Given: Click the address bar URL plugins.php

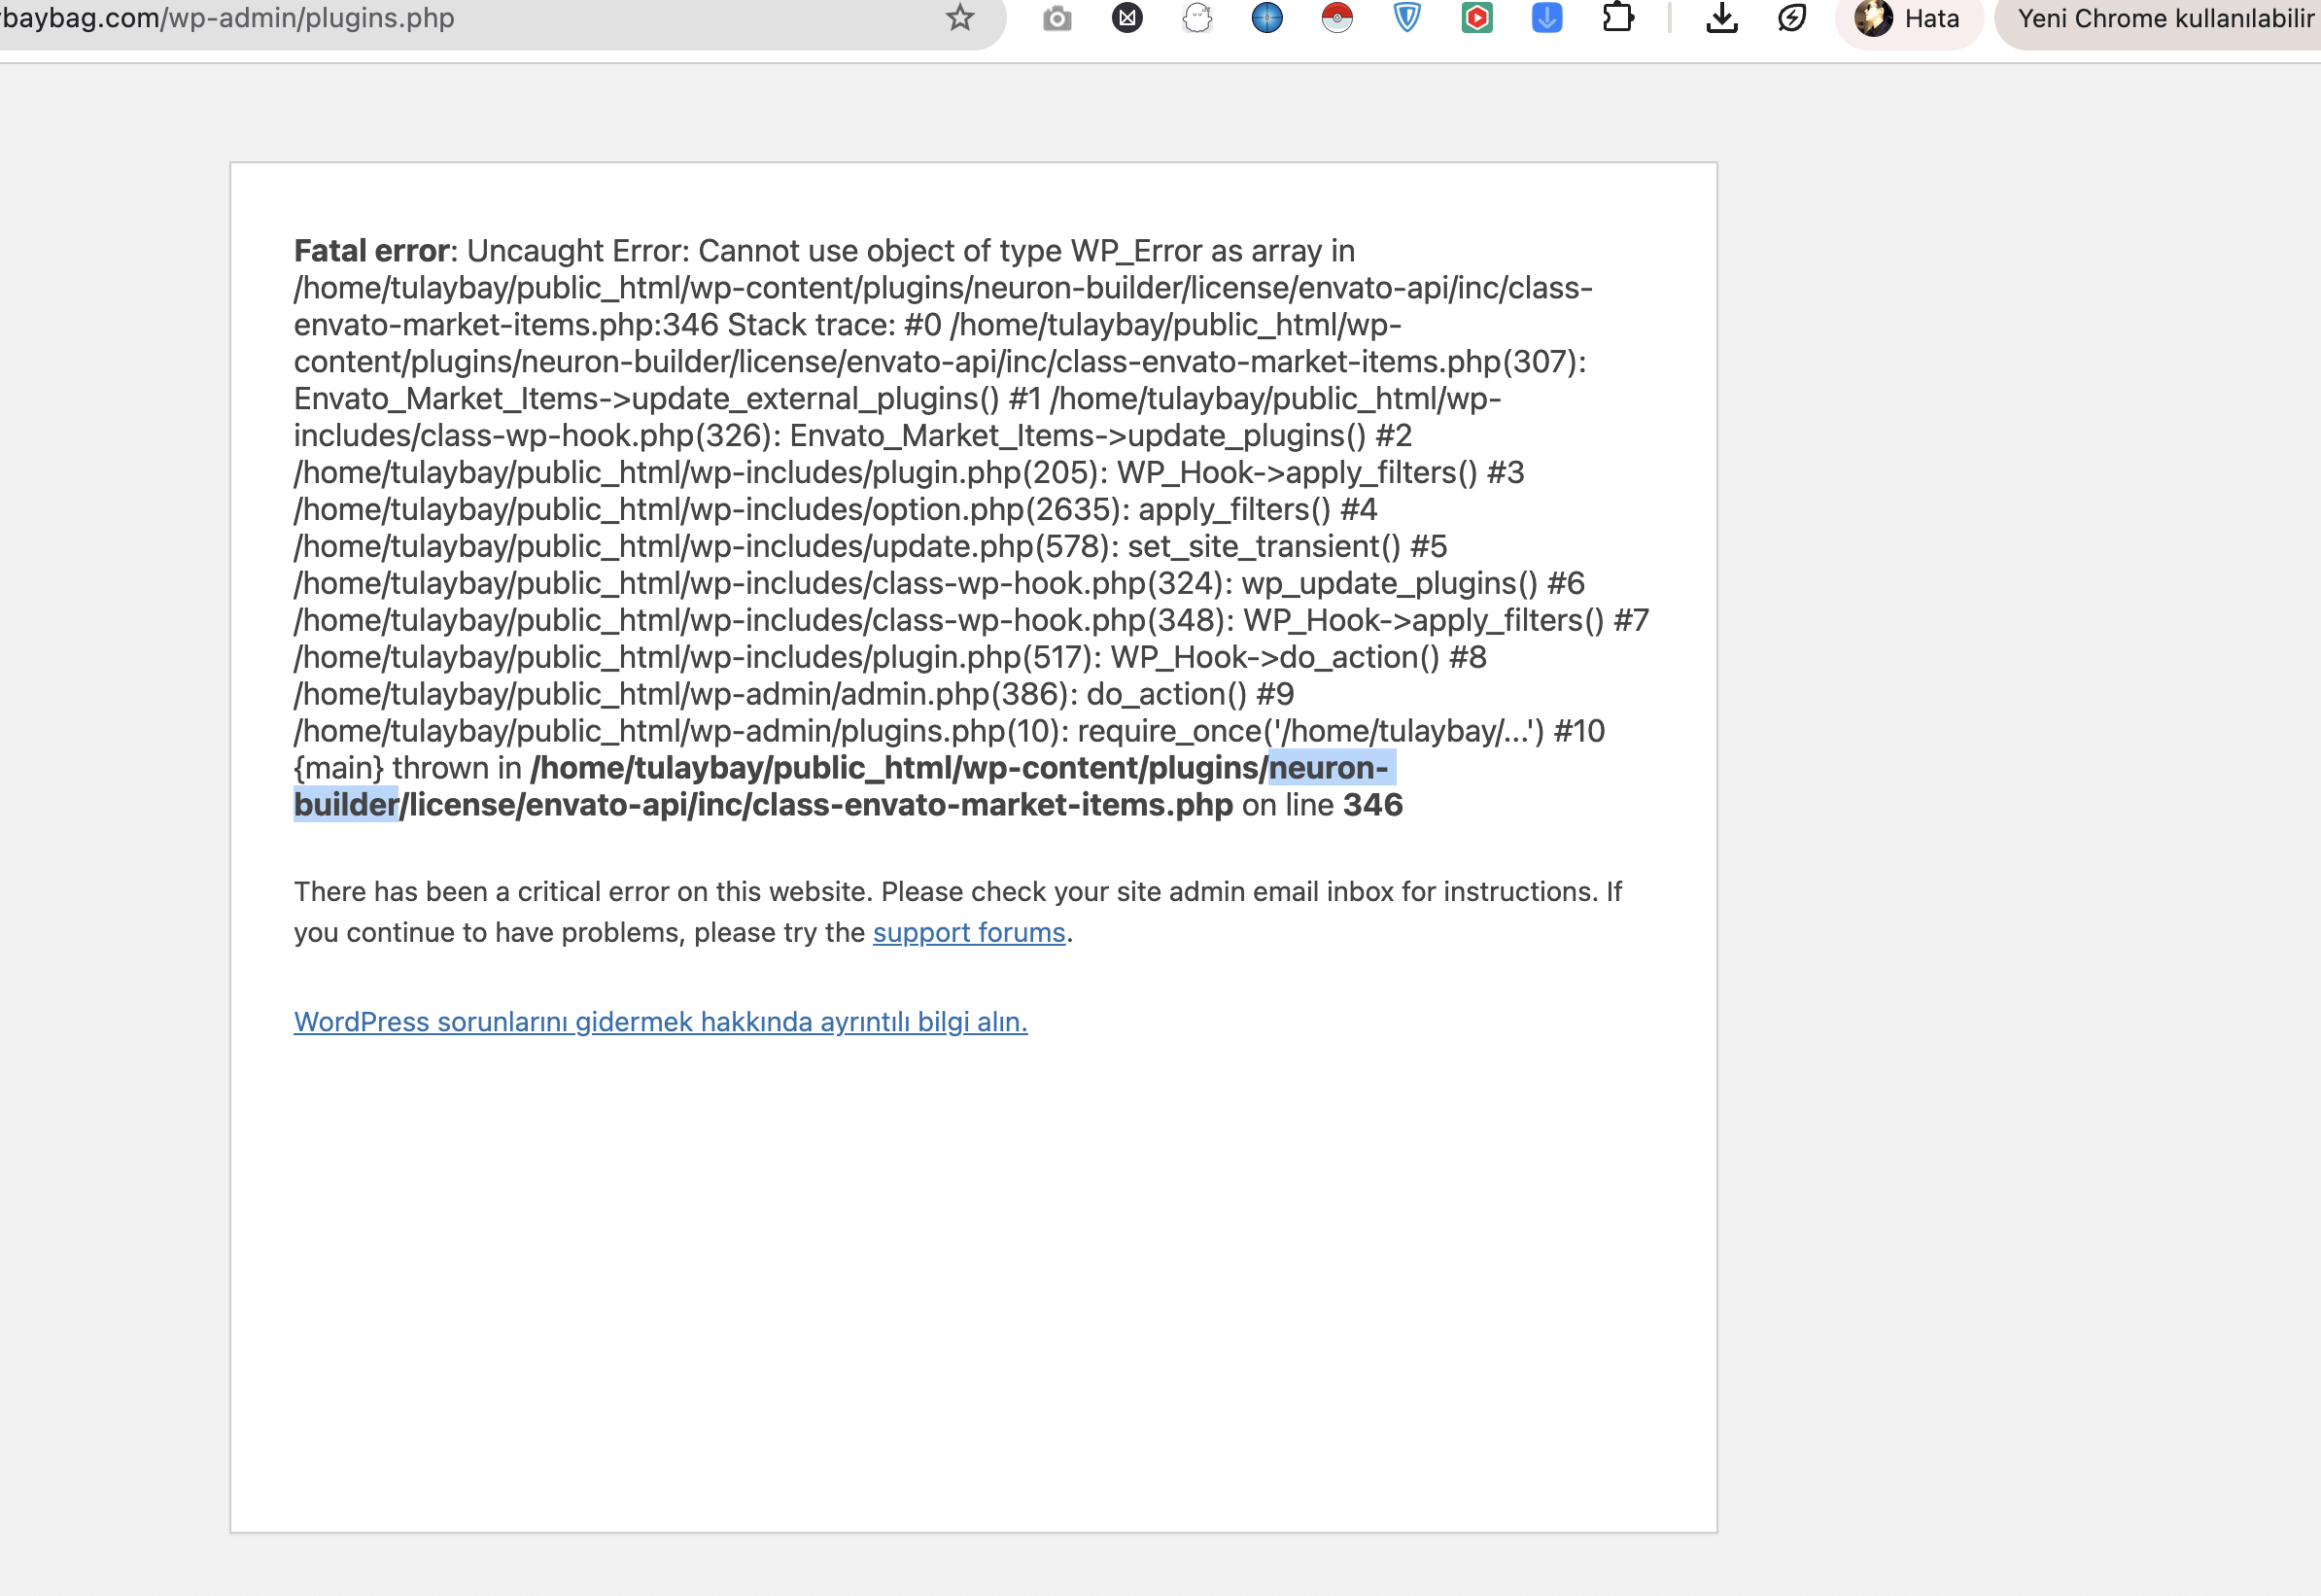Looking at the screenshot, I should (x=229, y=18).
